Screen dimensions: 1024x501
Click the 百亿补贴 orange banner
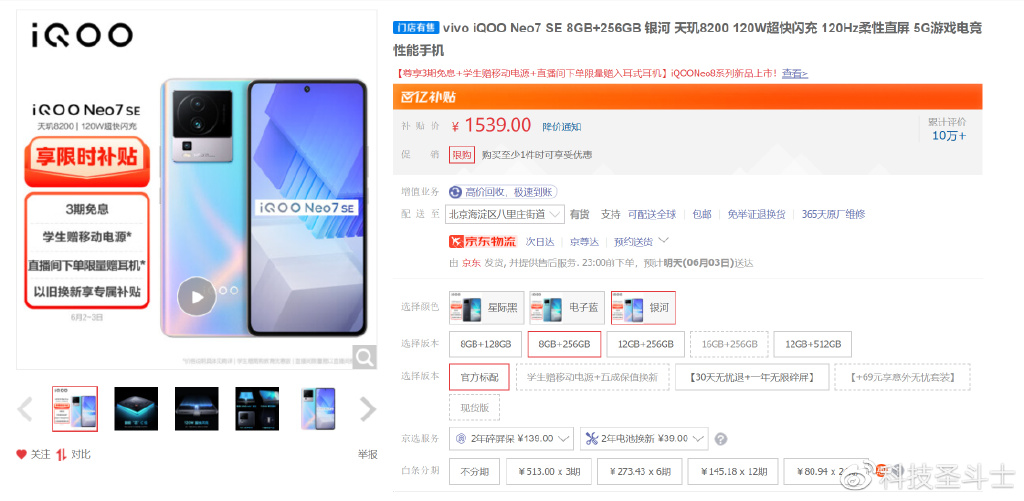[688, 97]
